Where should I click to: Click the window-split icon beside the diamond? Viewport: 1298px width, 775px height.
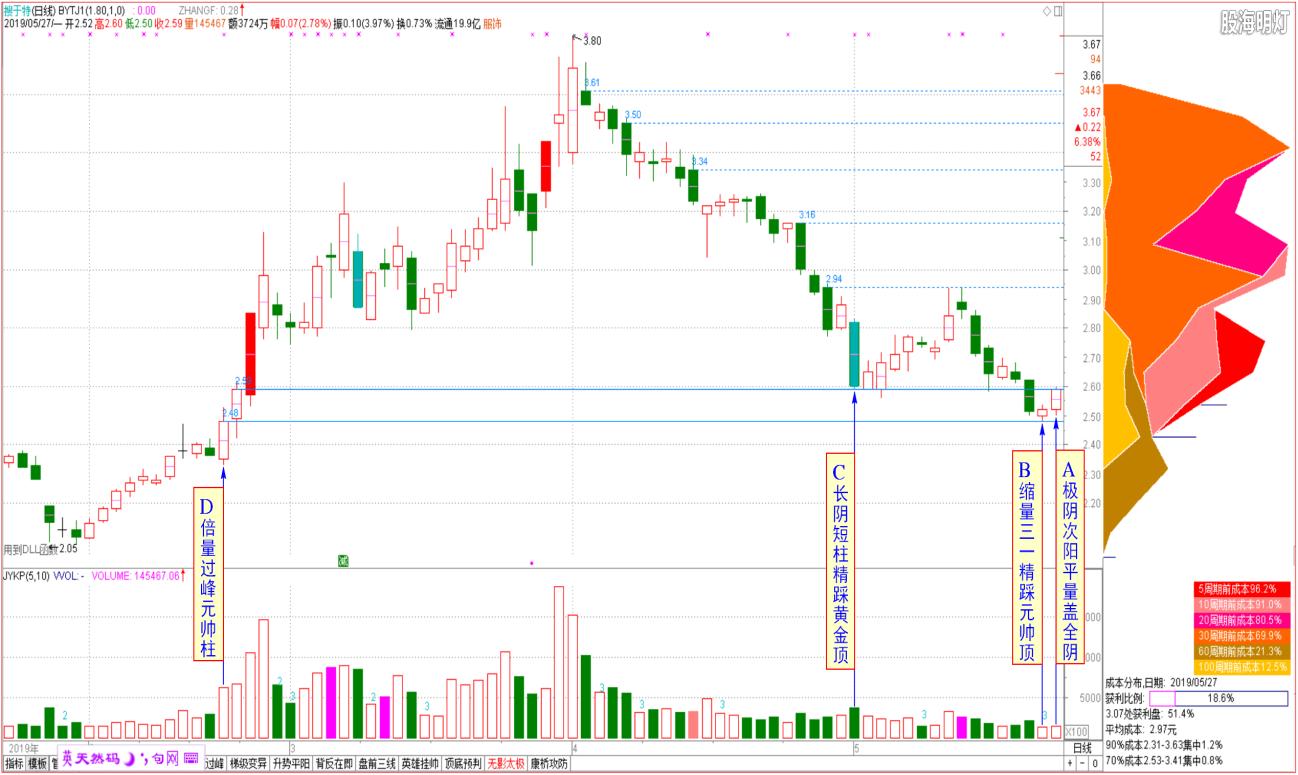(x=1058, y=11)
